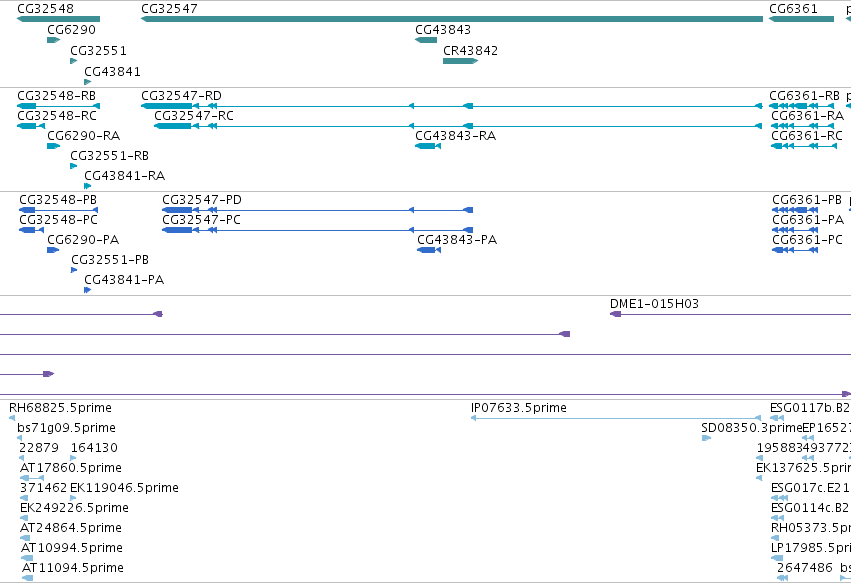Click the CG6290-RA transcript label

84,136
